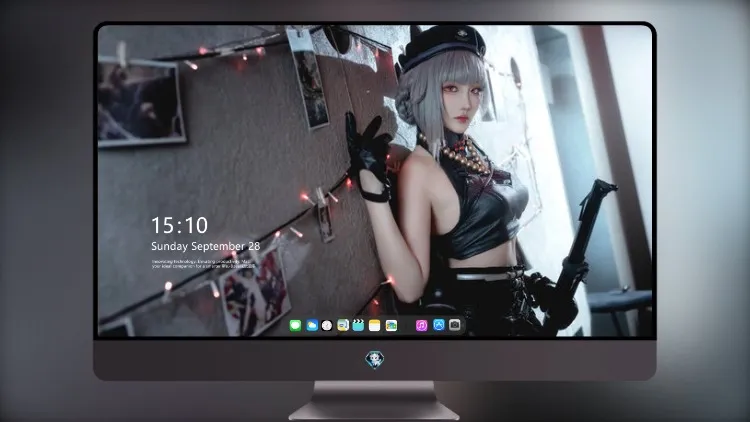Click the logo badge on monitor chin
This screenshot has height=422, width=750.
(375, 360)
